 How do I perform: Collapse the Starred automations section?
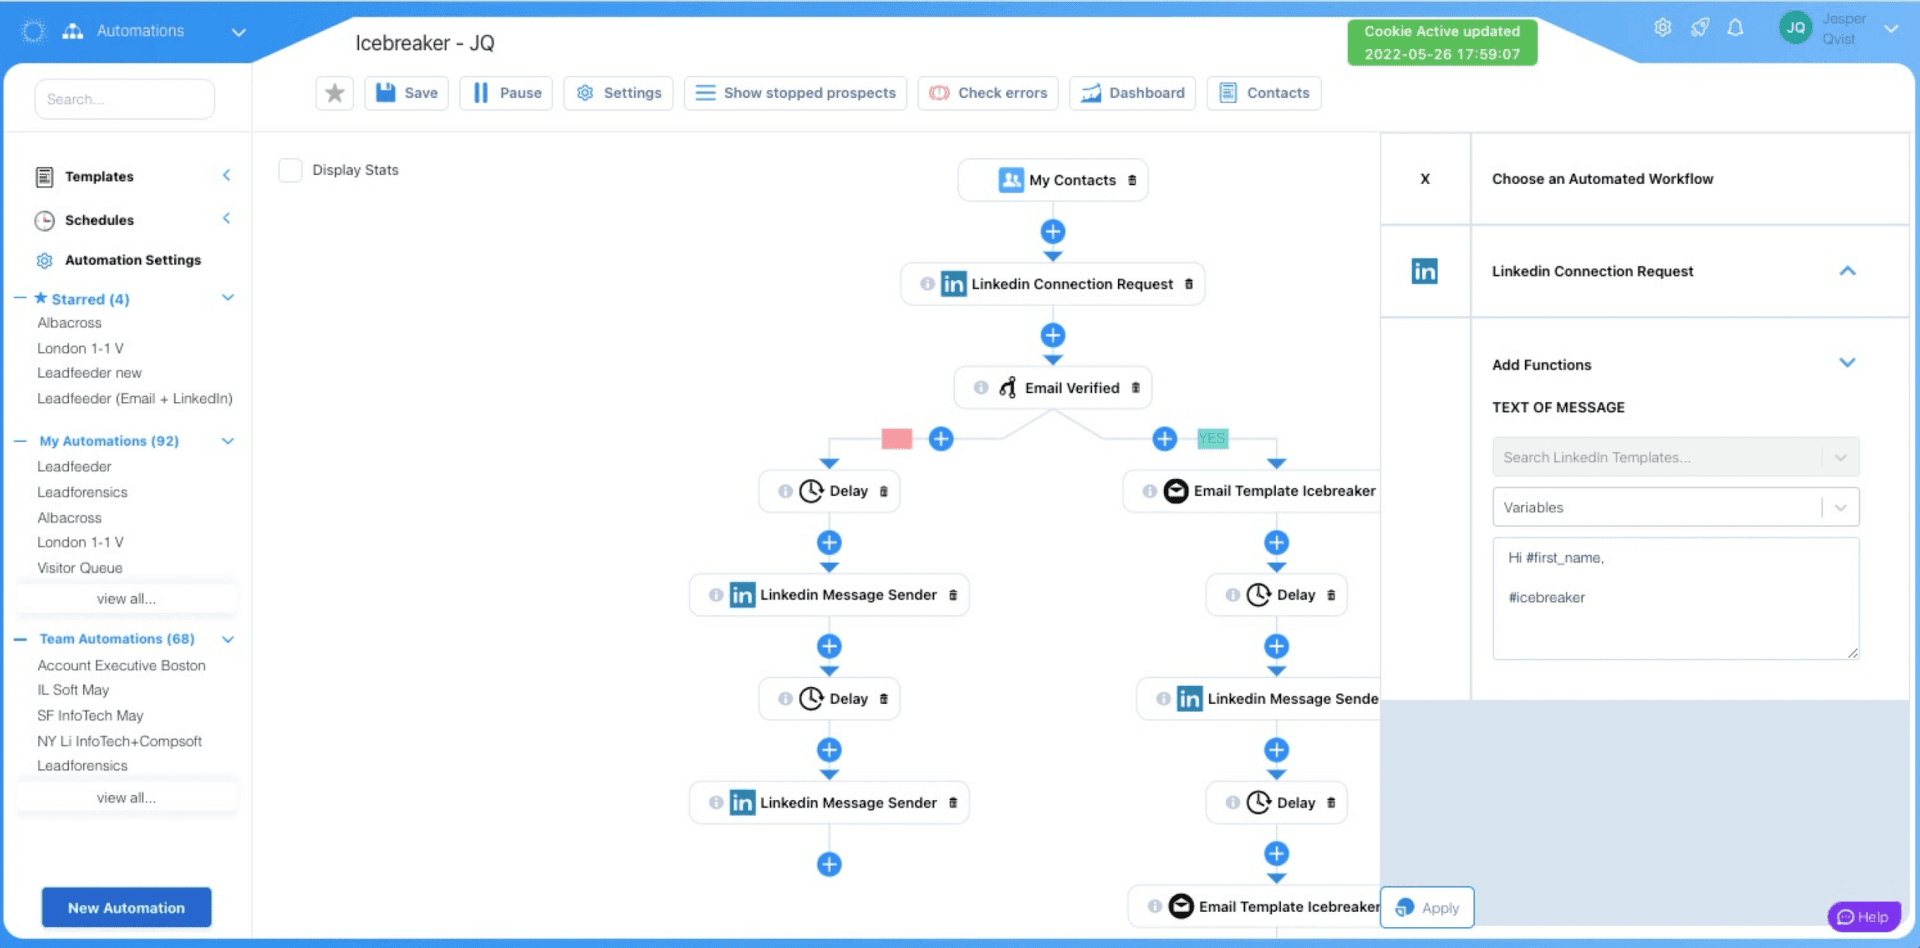click(x=227, y=298)
